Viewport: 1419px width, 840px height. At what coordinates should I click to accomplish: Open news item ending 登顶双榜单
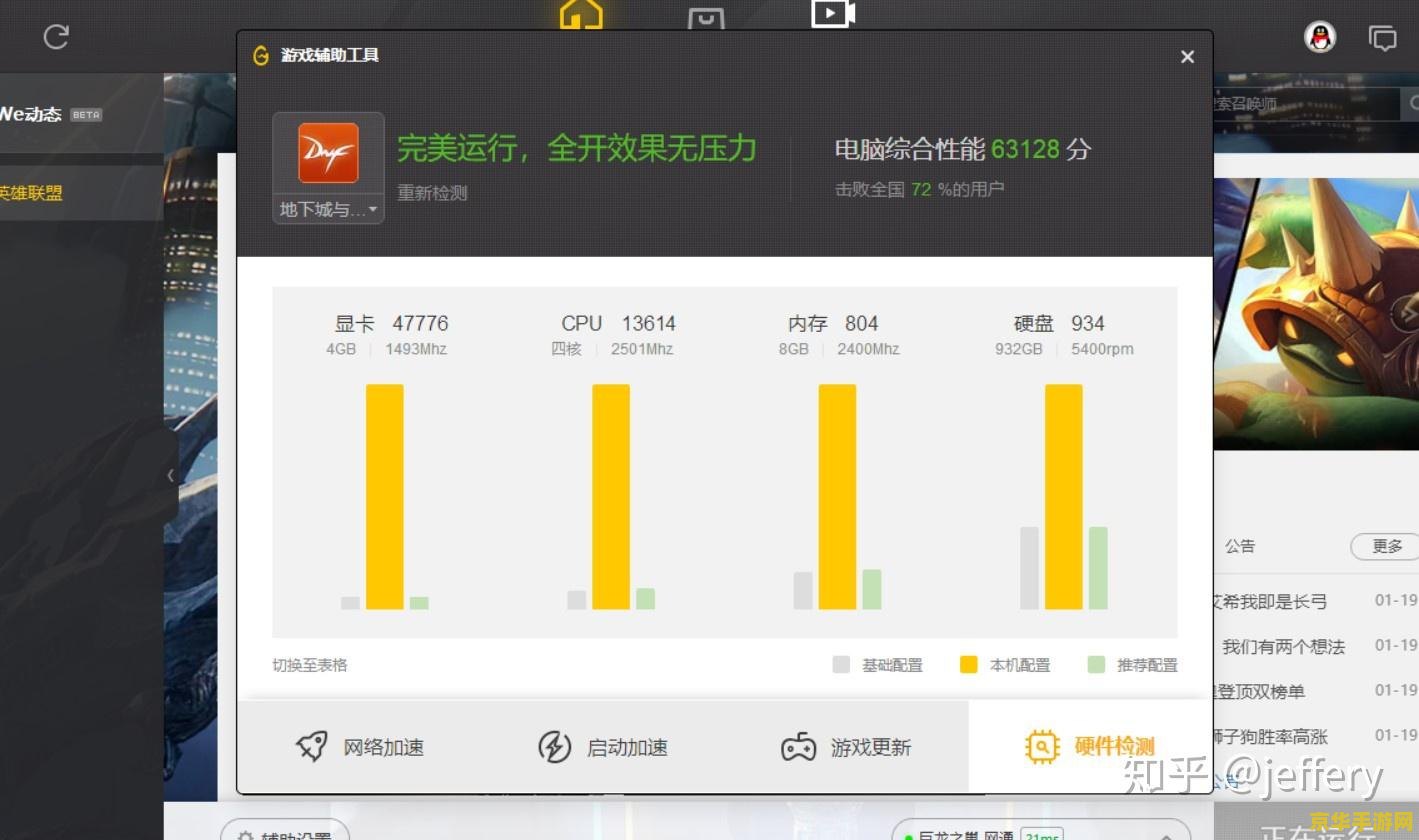pos(1259,691)
